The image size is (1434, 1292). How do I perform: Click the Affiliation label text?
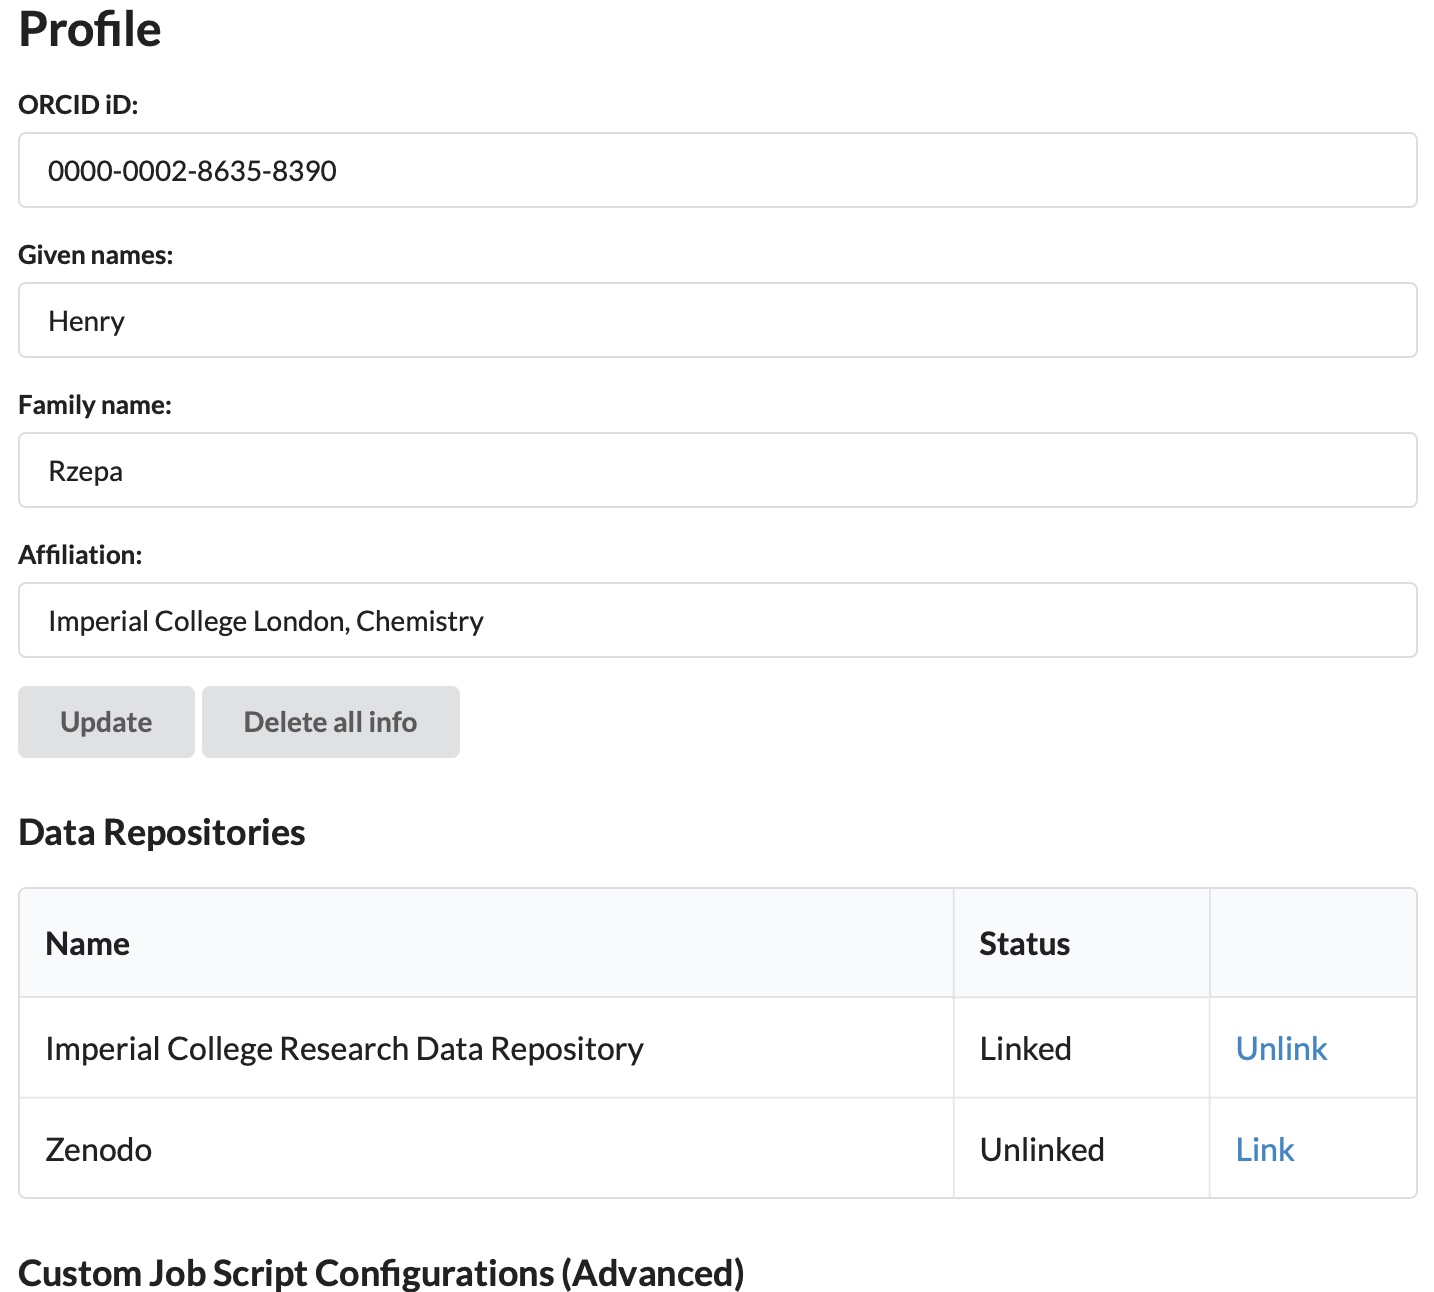coord(80,555)
